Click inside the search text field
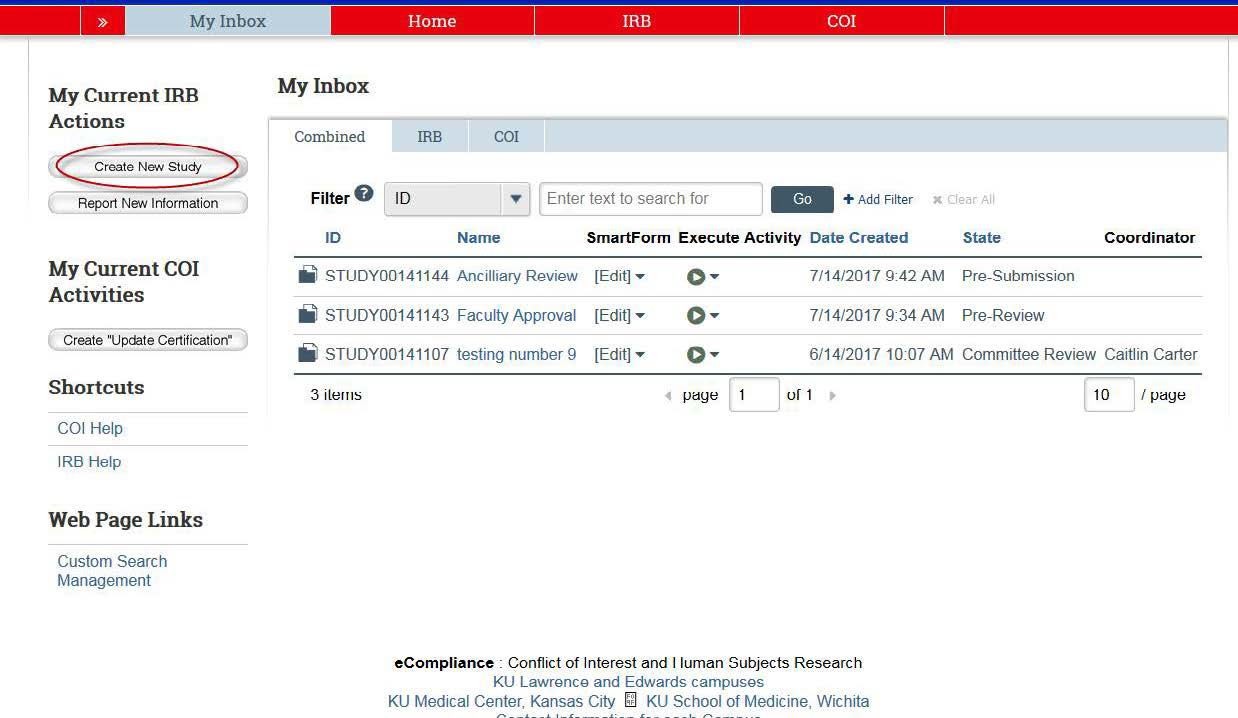1238x718 pixels. point(650,198)
